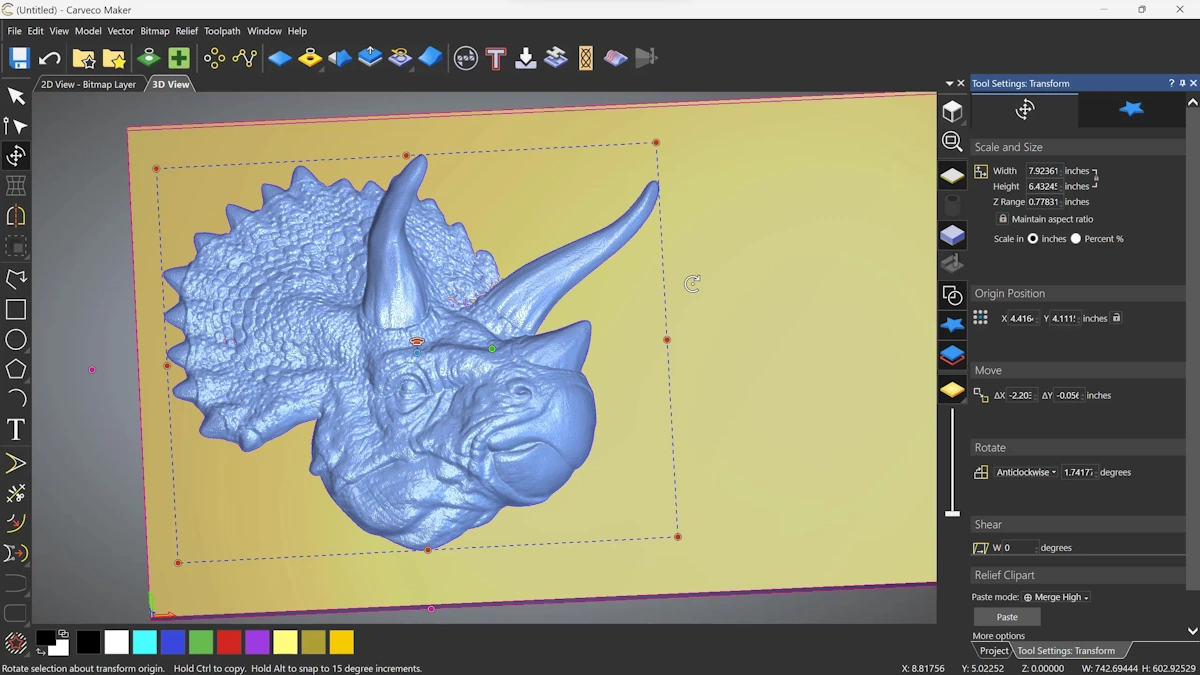Select the Create Rectangle tool
The width and height of the screenshot is (1200, 675).
tap(16, 310)
